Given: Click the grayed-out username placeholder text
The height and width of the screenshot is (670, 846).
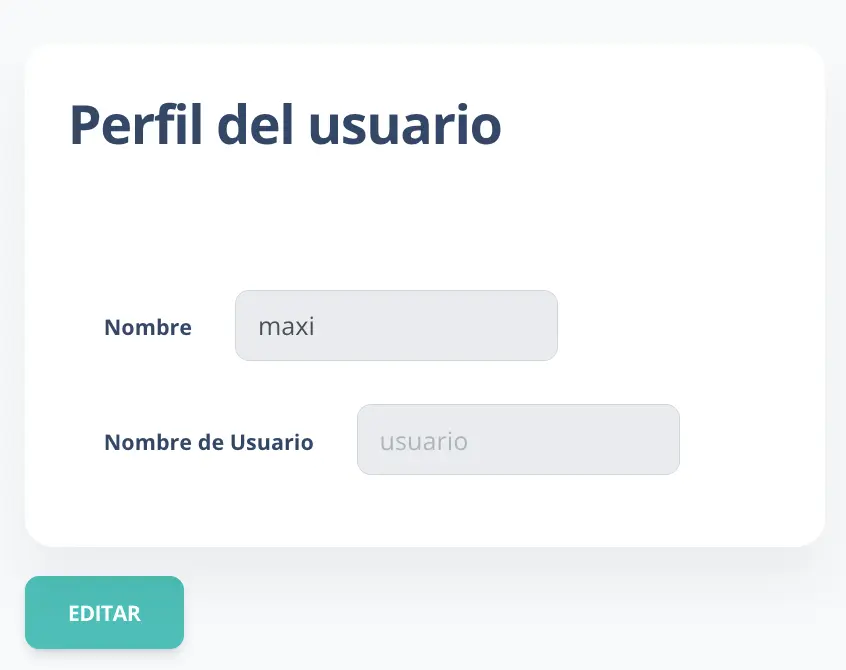Looking at the screenshot, I should click(424, 440).
